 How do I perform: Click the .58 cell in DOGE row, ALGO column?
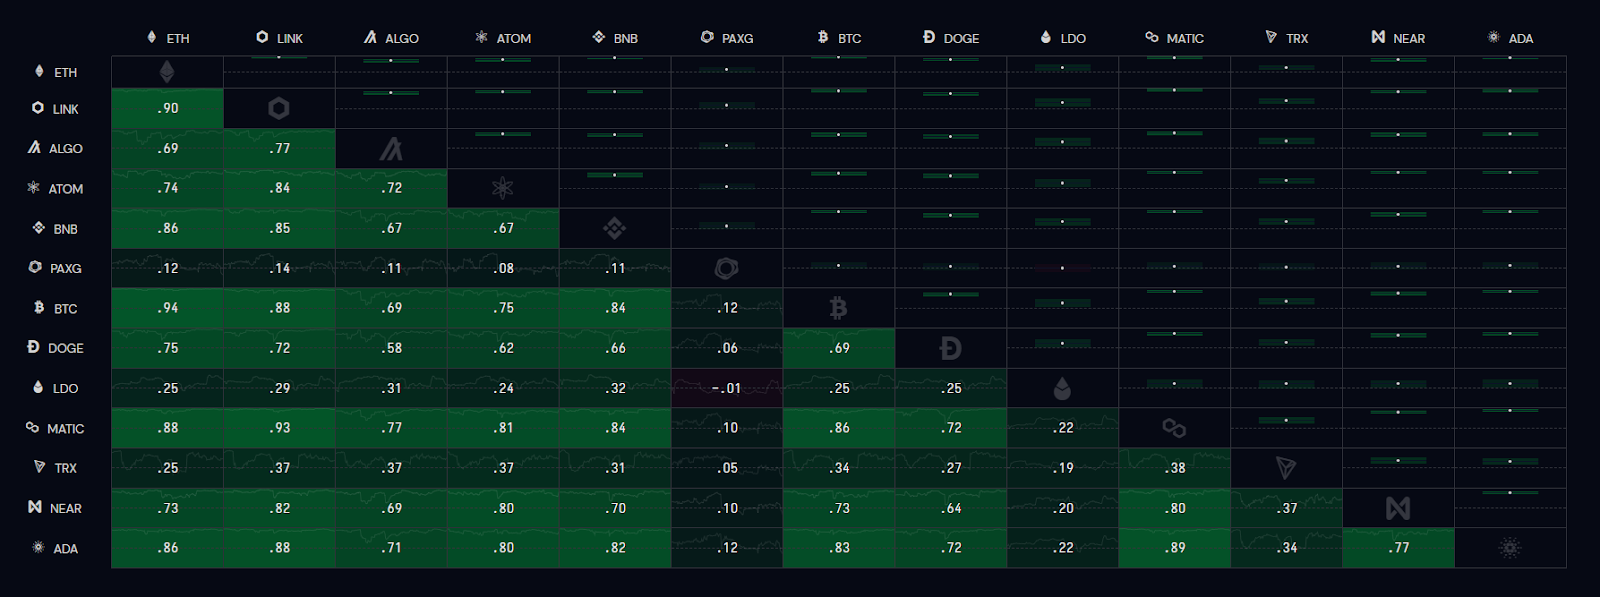pyautogui.click(x=391, y=348)
